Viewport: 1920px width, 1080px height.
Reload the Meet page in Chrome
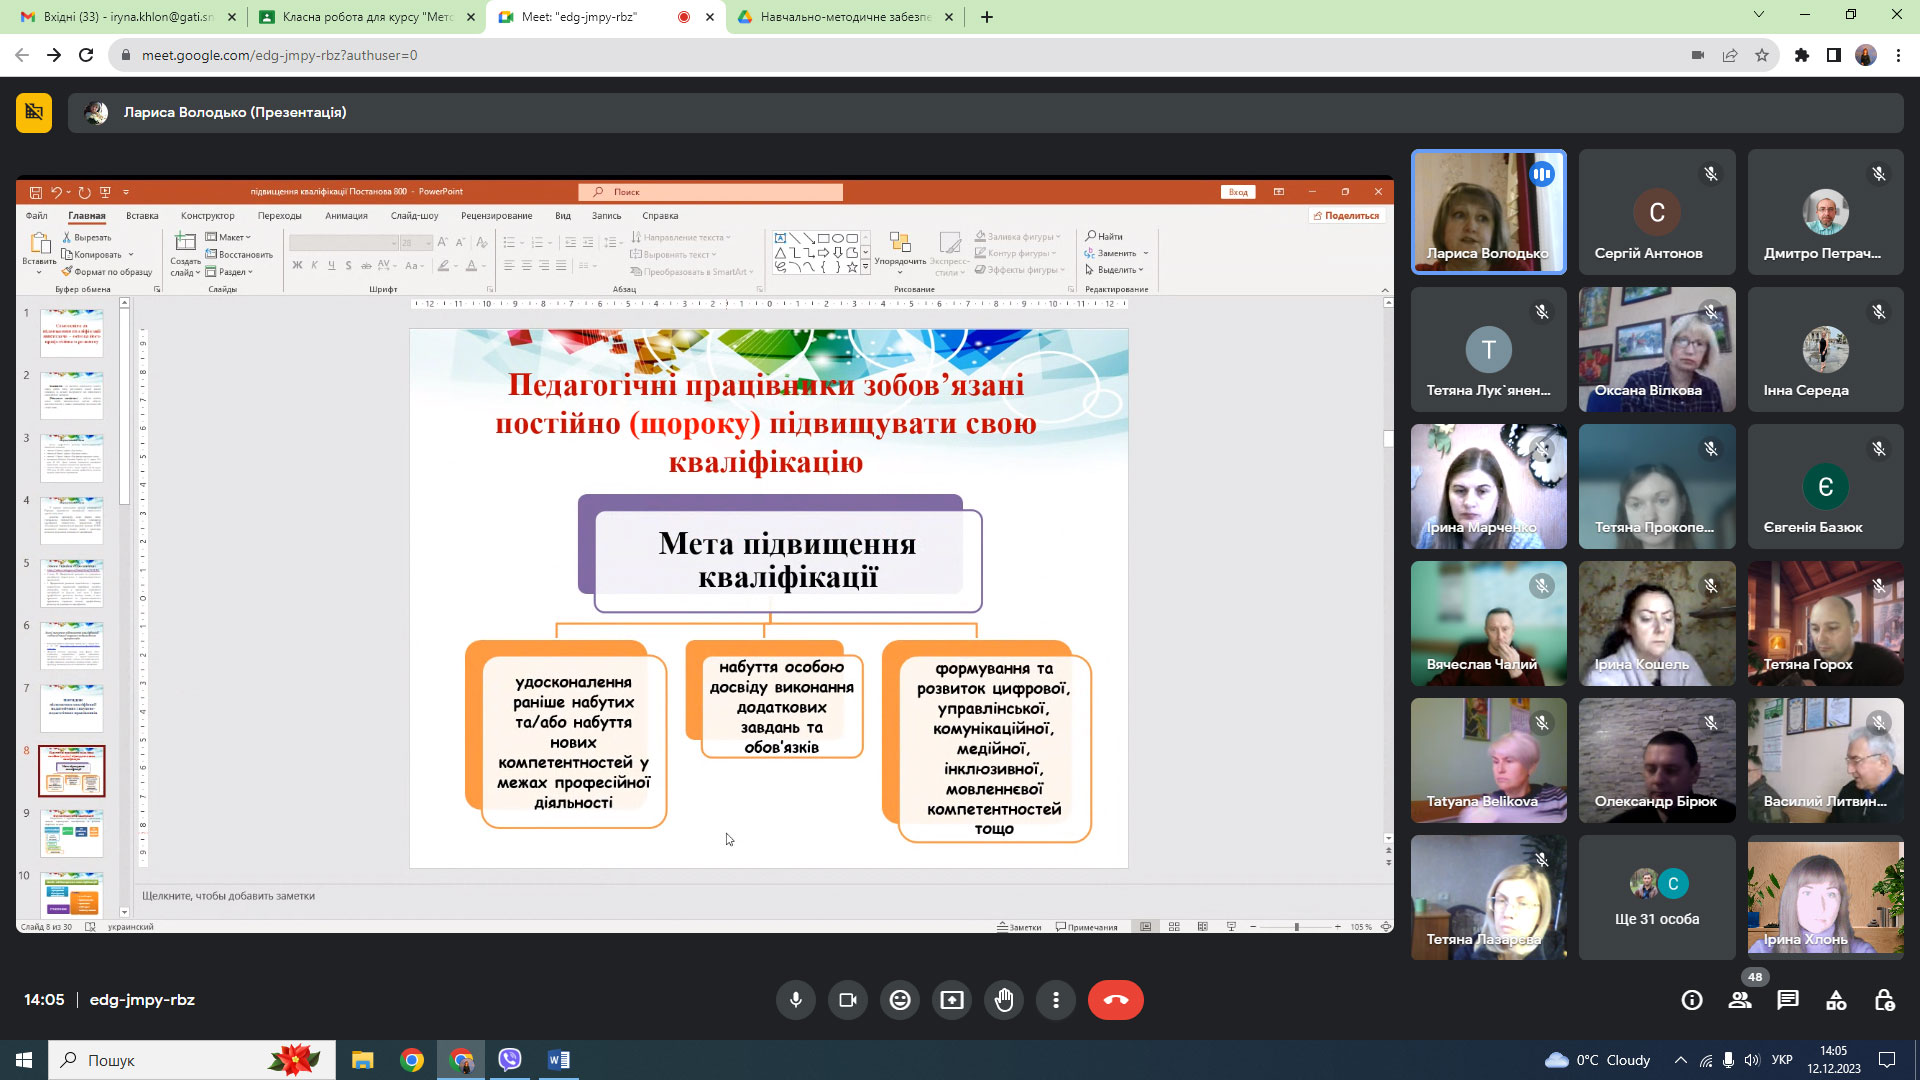tap(86, 55)
